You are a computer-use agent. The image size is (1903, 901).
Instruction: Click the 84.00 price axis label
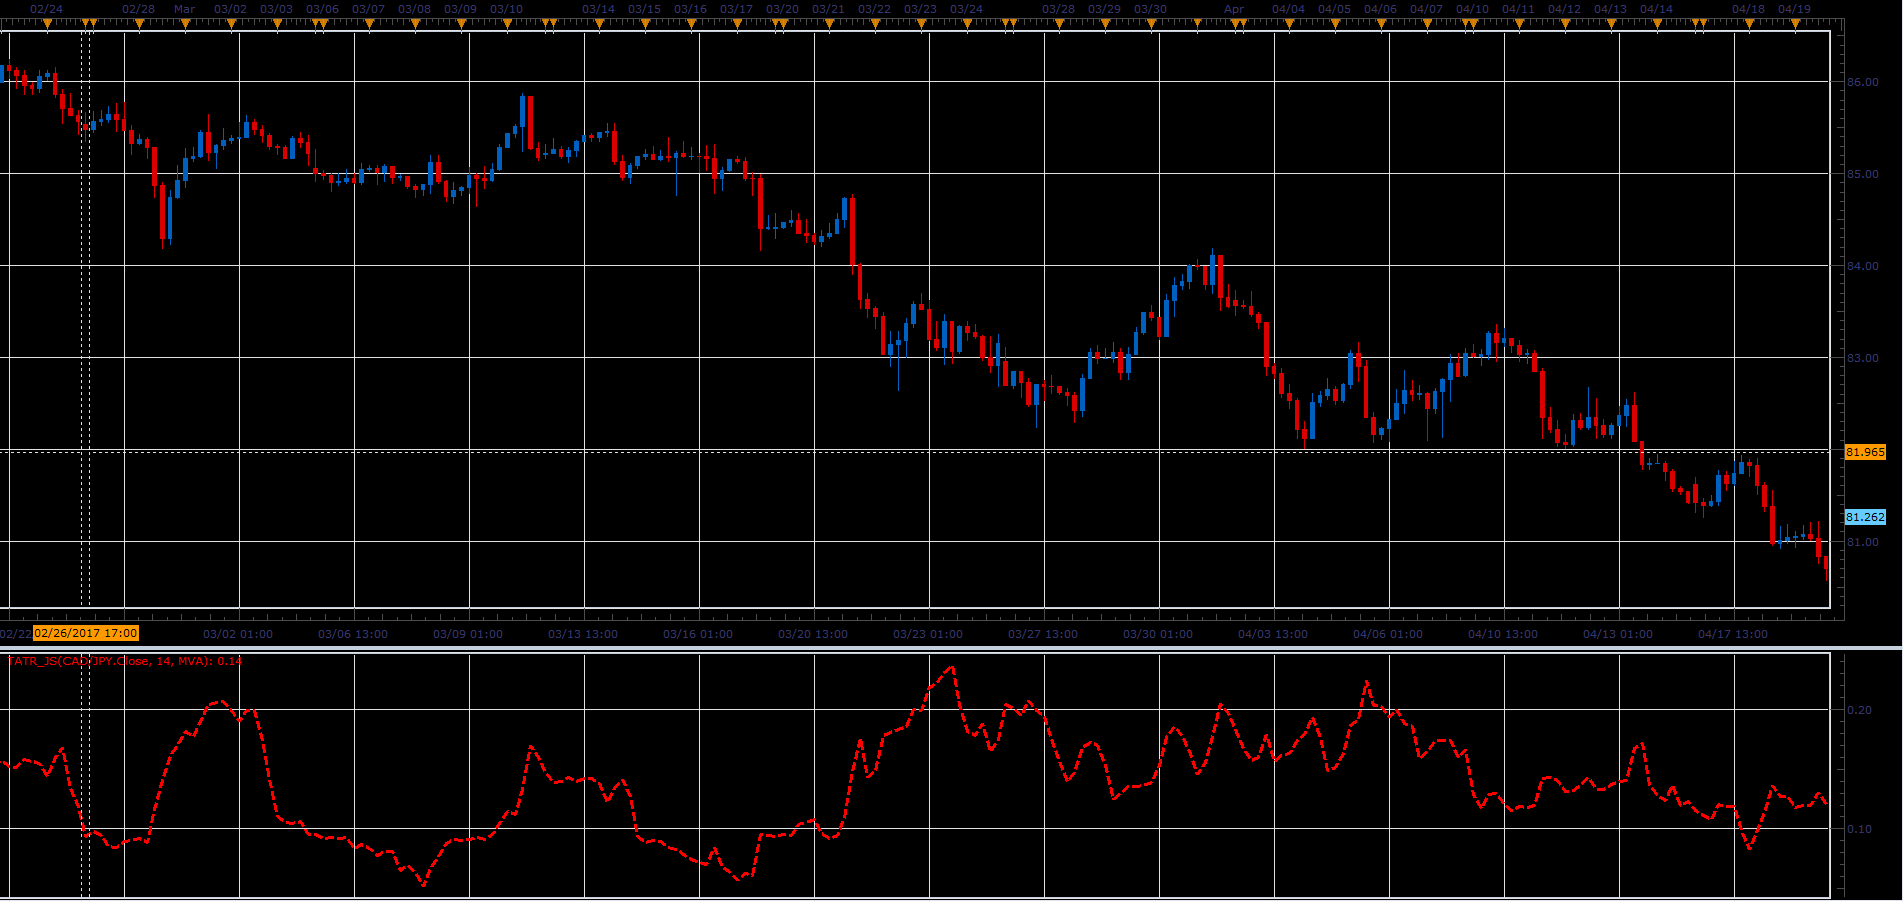click(x=1862, y=266)
